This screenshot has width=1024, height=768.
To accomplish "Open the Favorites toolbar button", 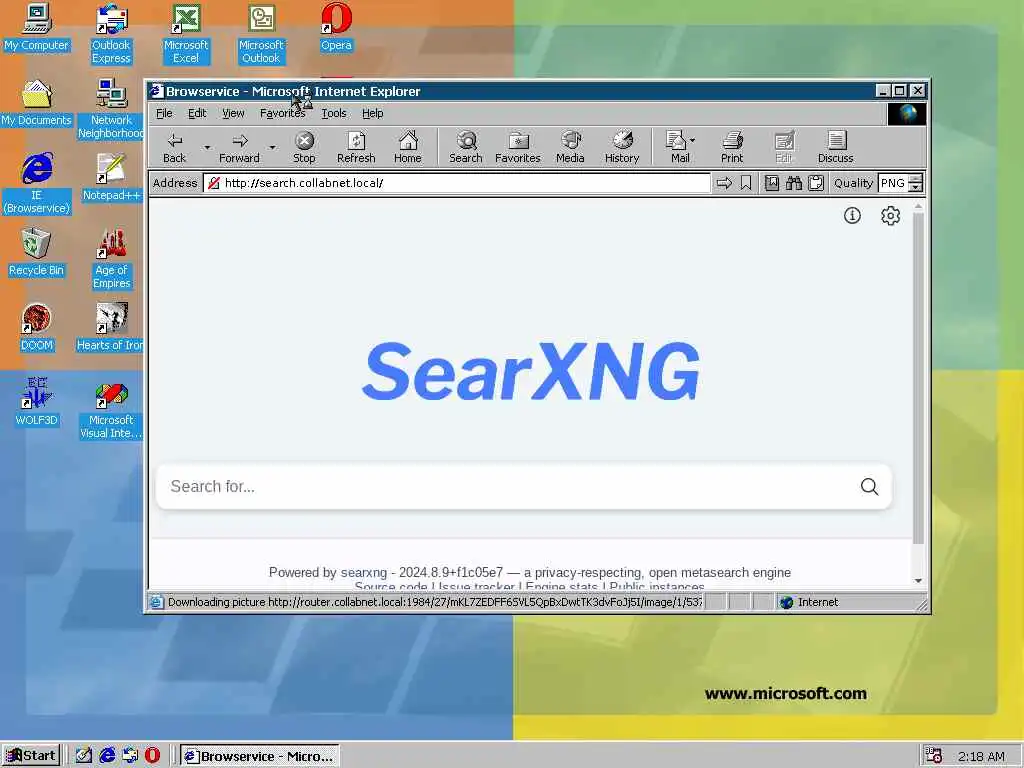I will pos(518,148).
